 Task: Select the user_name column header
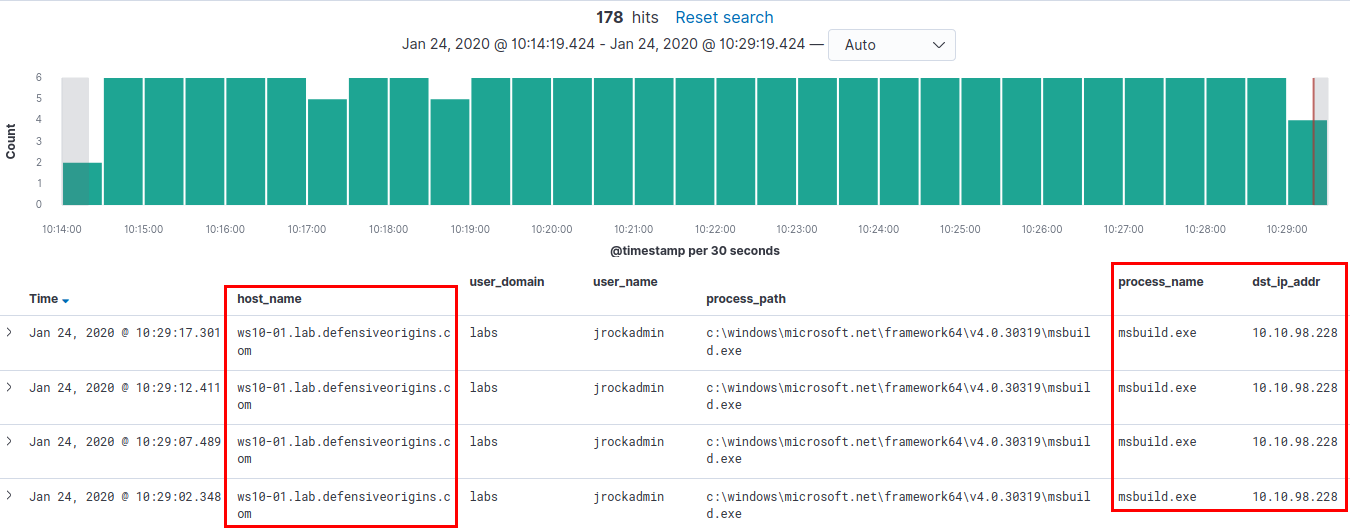click(625, 281)
